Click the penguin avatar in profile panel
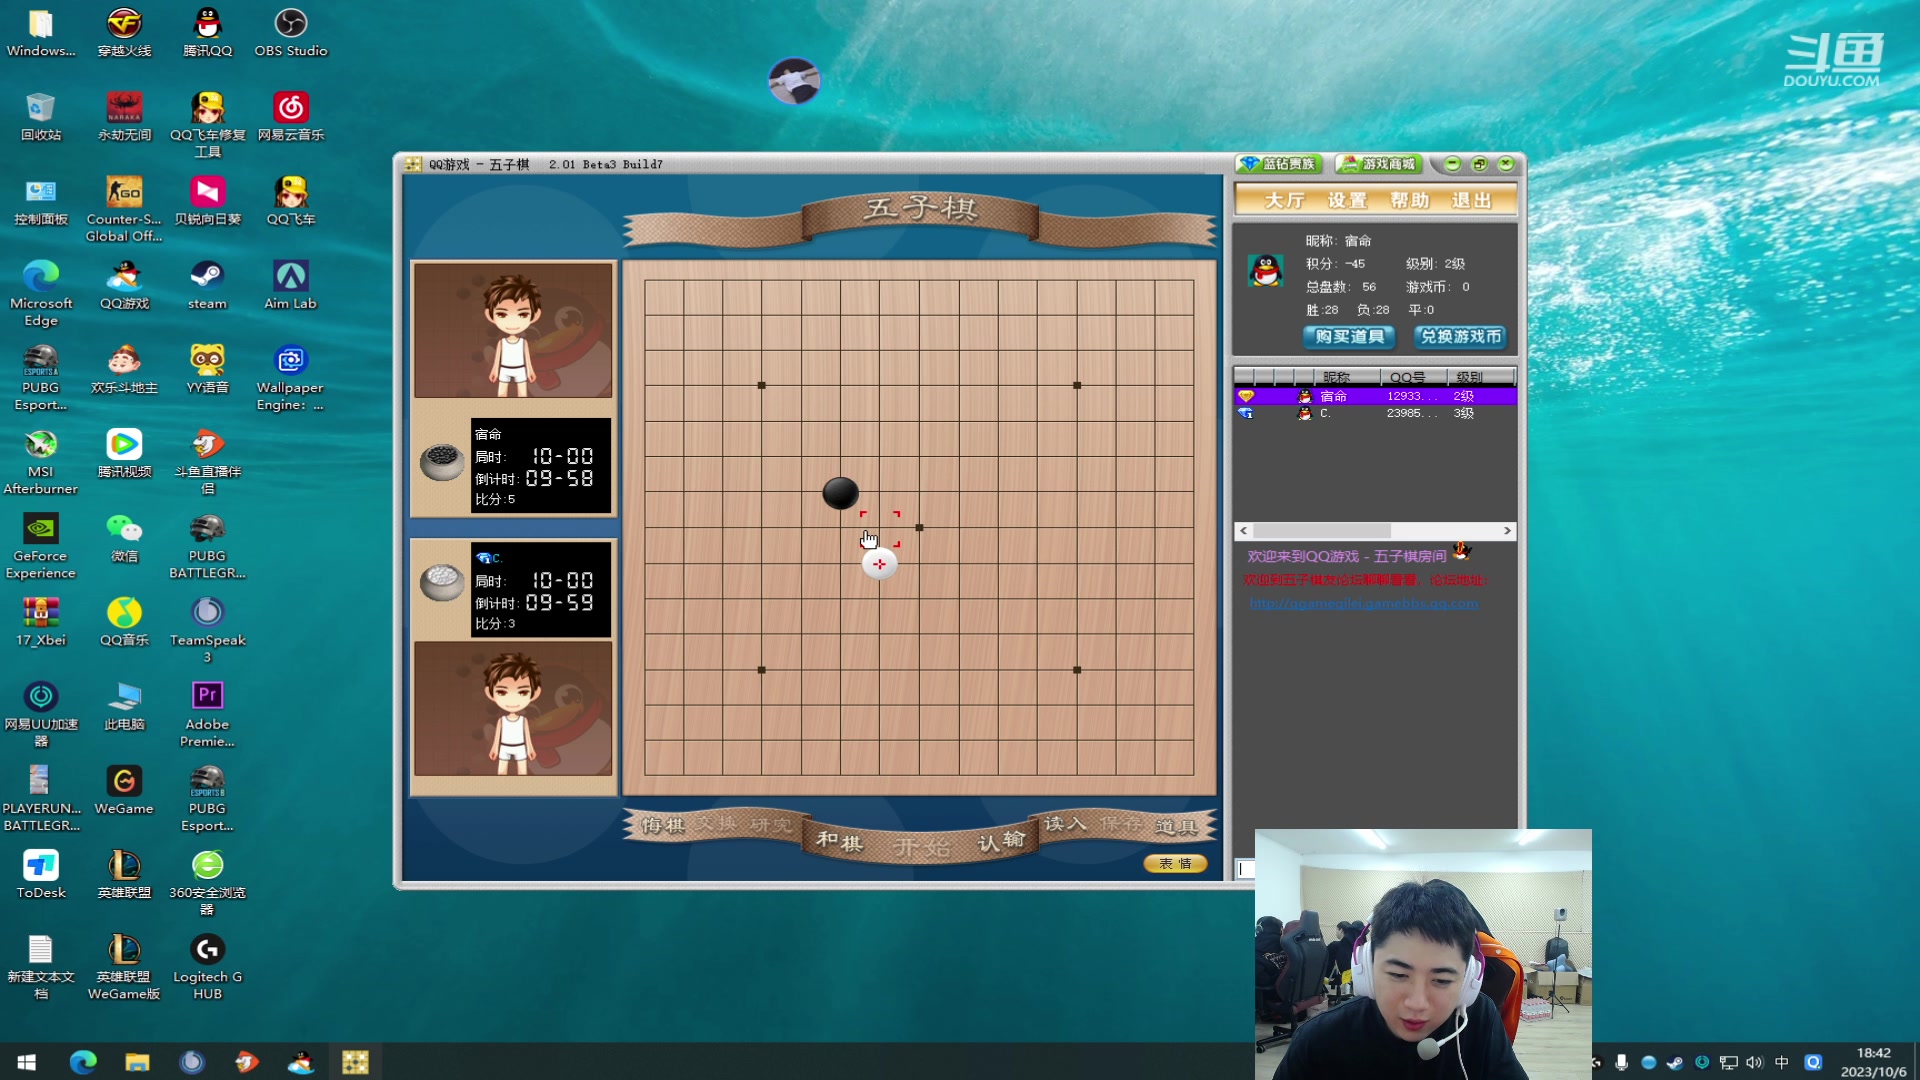This screenshot has height=1080, width=1920. click(1266, 271)
